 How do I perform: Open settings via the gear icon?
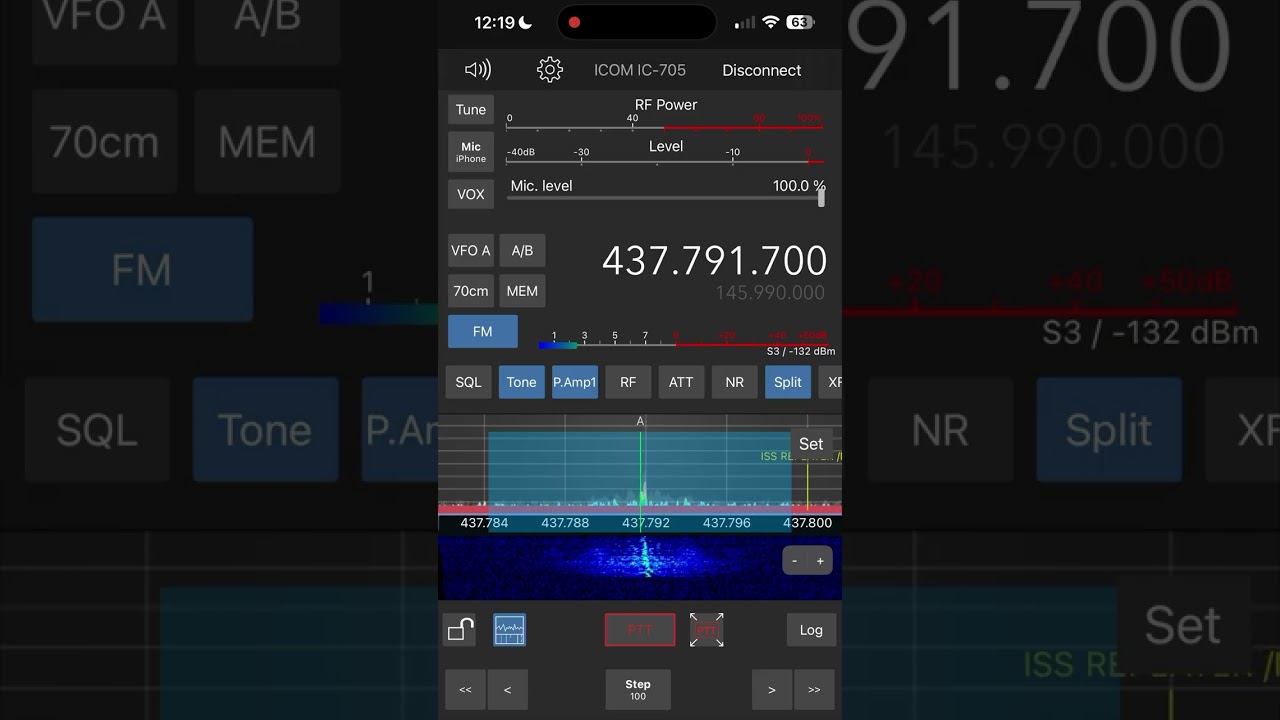point(550,69)
